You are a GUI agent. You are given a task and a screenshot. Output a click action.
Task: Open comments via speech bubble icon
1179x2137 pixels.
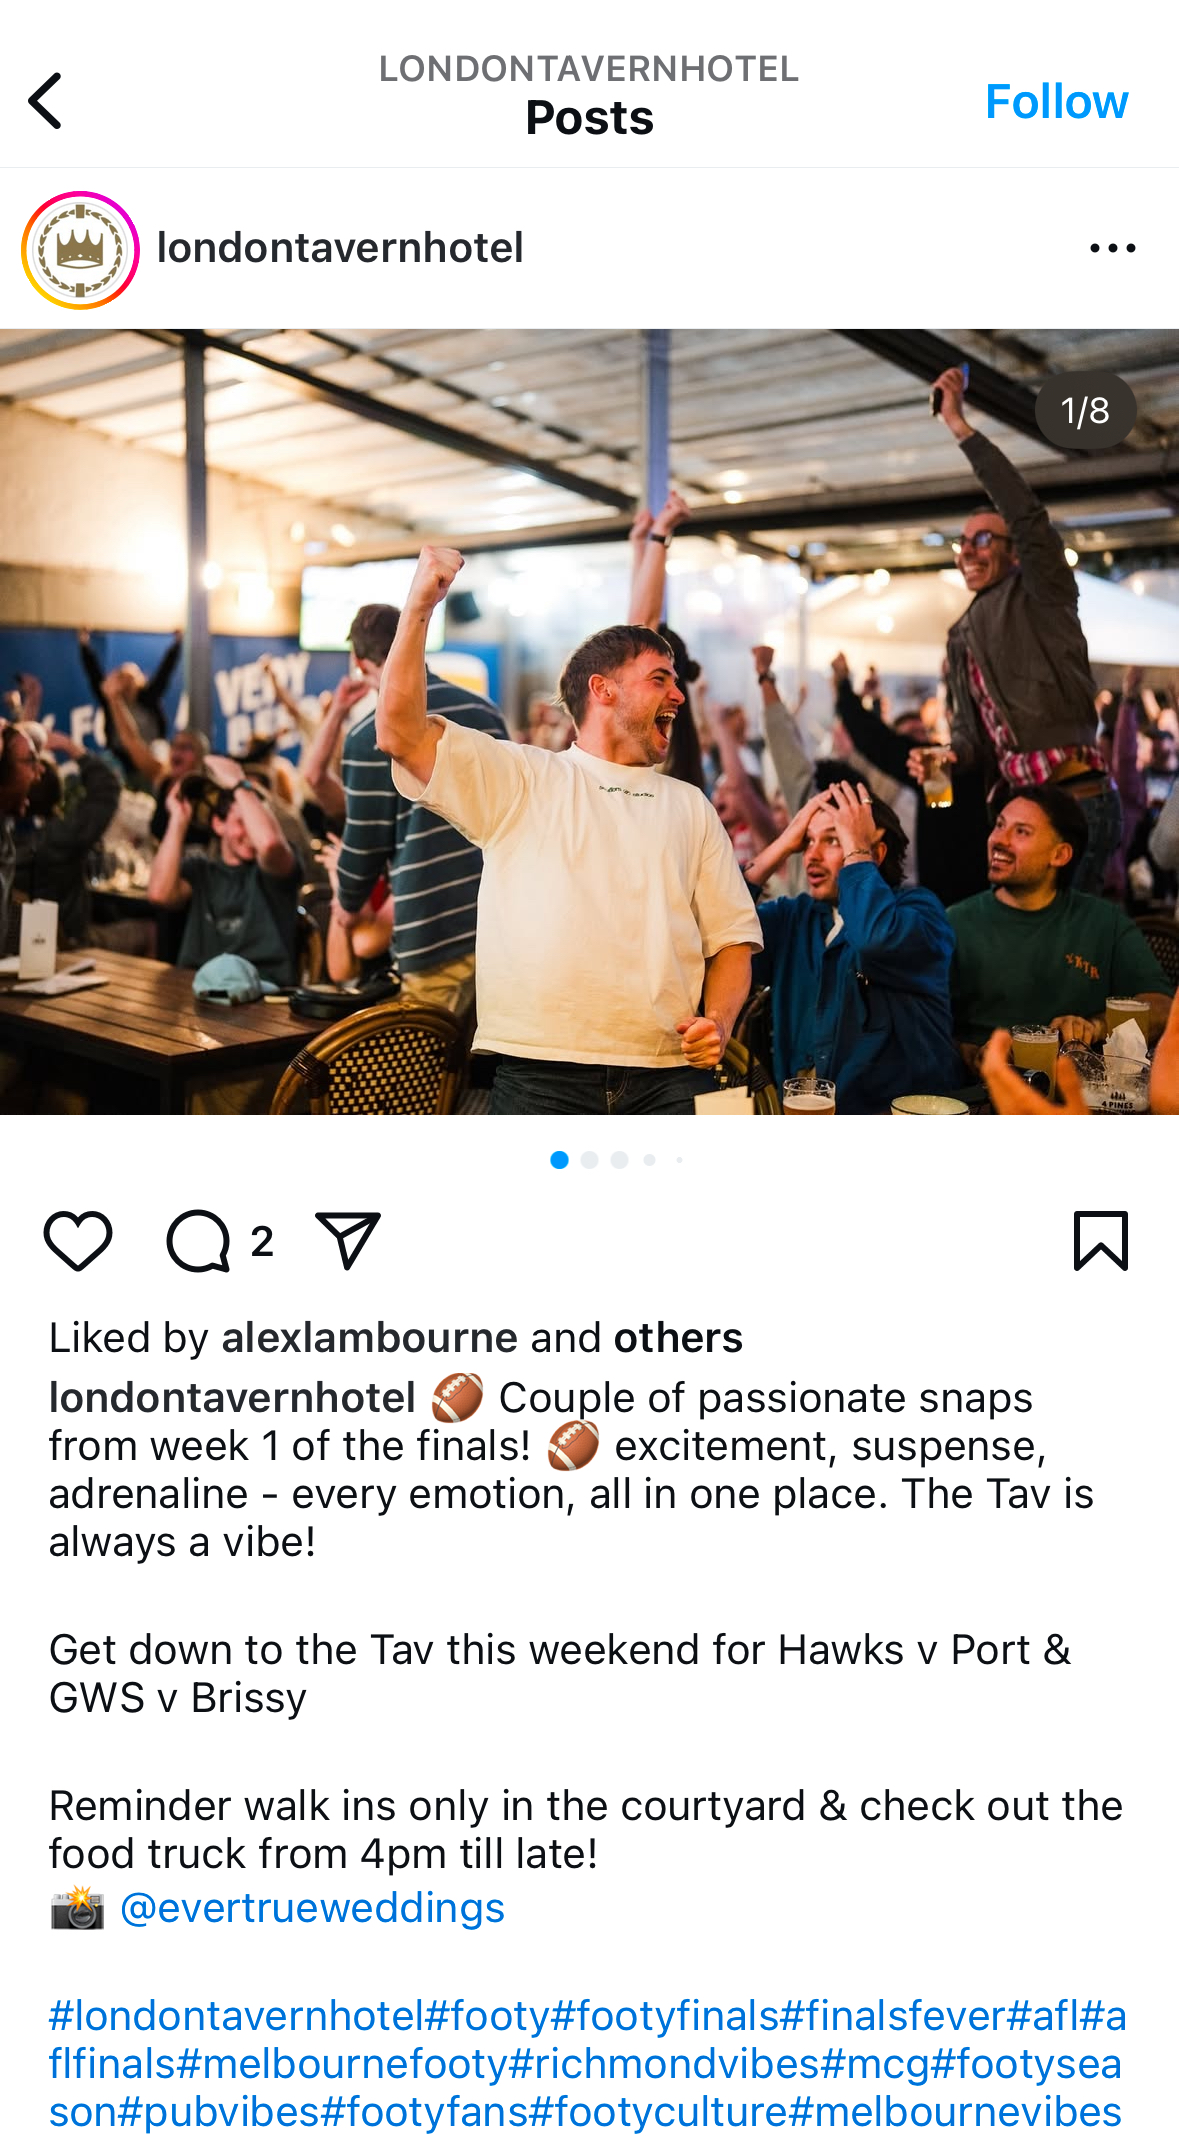coord(198,1241)
